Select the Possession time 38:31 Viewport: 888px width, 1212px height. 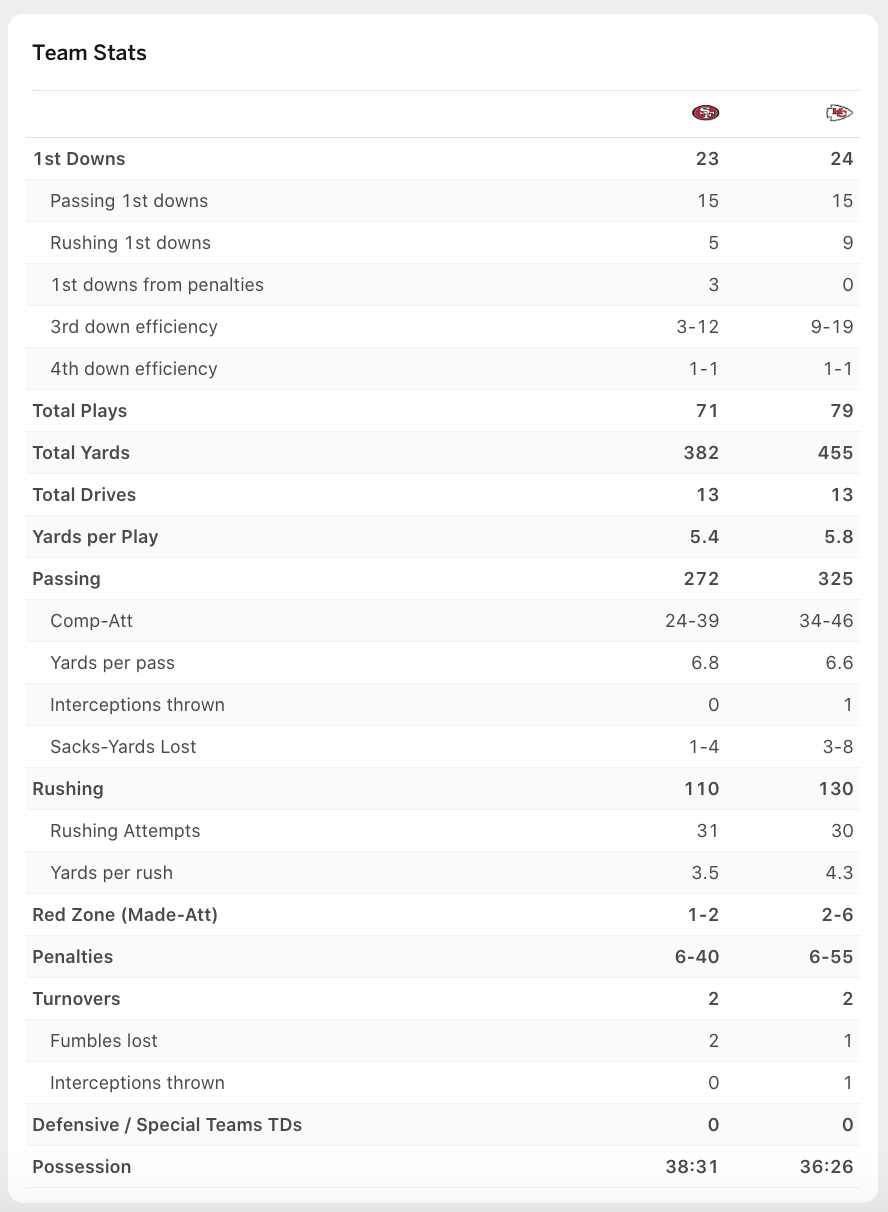pyautogui.click(x=692, y=1167)
